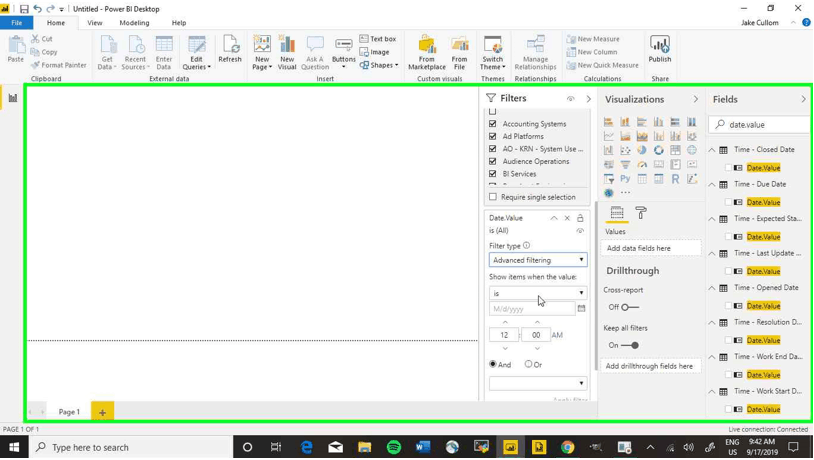The image size is (814, 460).
Task: Switch to the View ribbon tab
Action: [x=94, y=23]
